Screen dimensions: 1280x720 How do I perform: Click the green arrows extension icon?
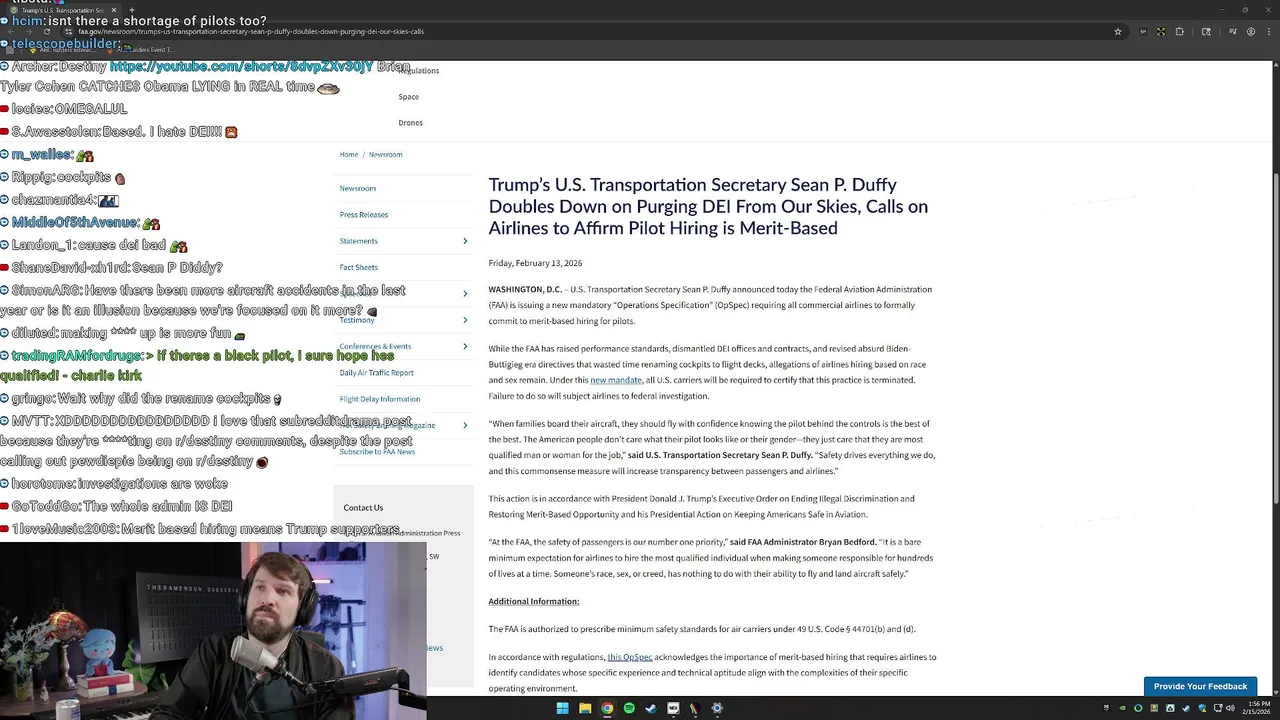point(1161,31)
